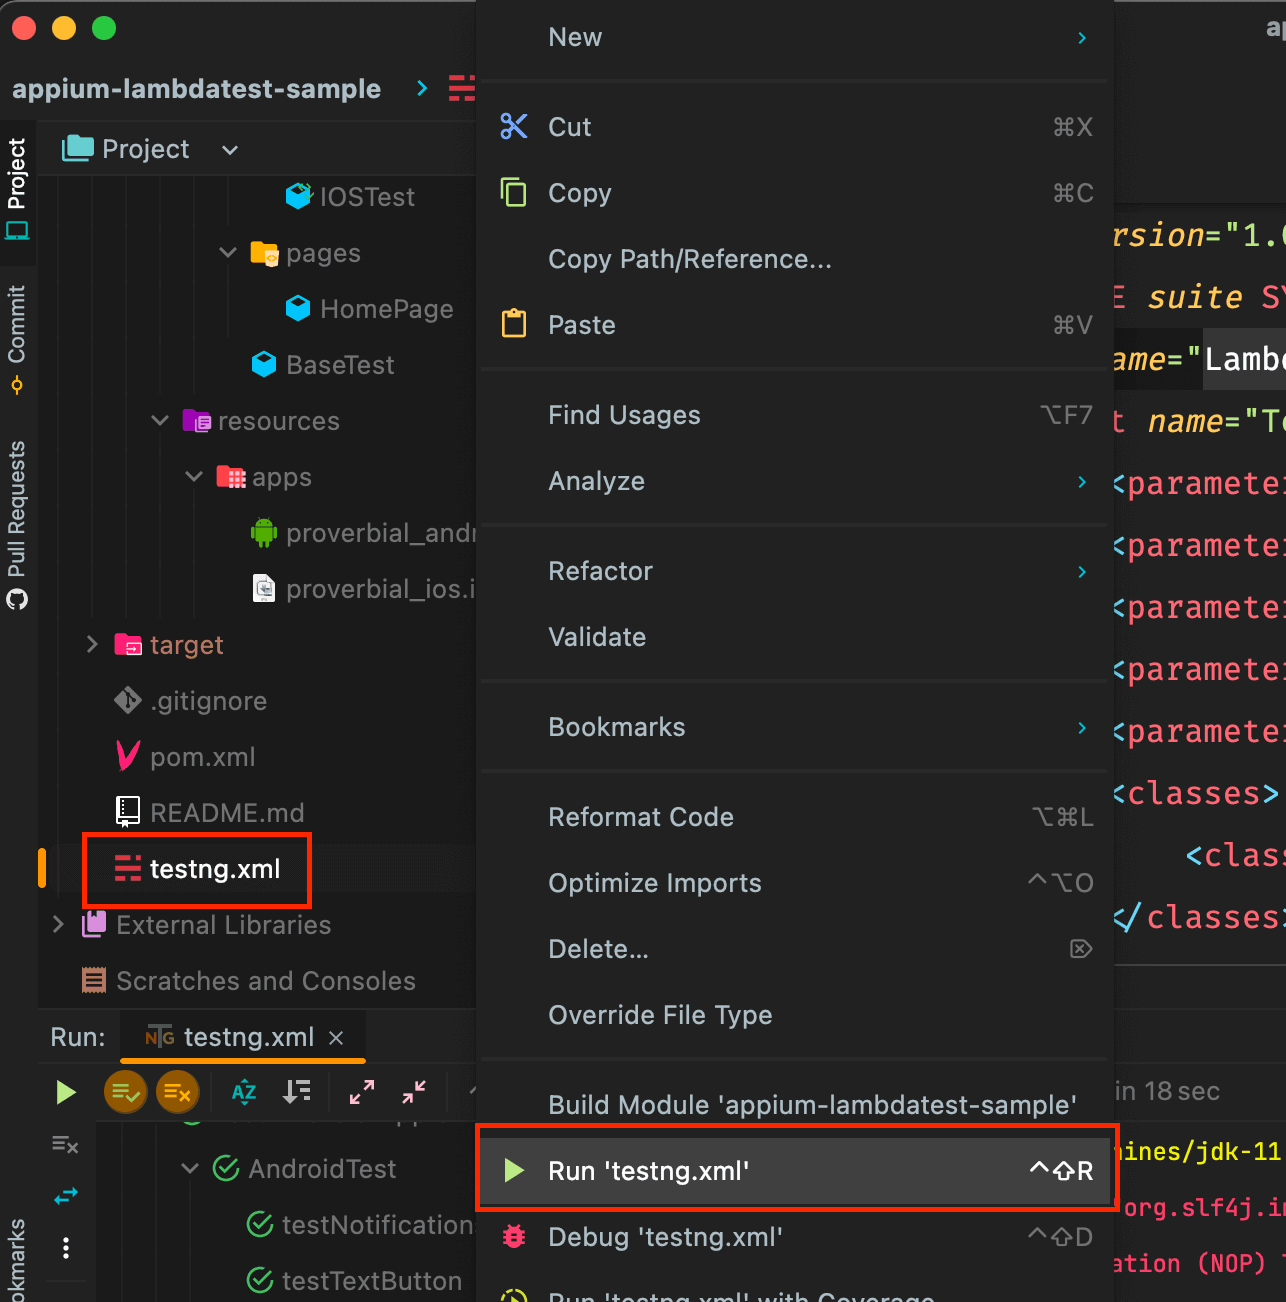
Task: Select testng.xml file in Project tree
Action: pyautogui.click(x=215, y=869)
